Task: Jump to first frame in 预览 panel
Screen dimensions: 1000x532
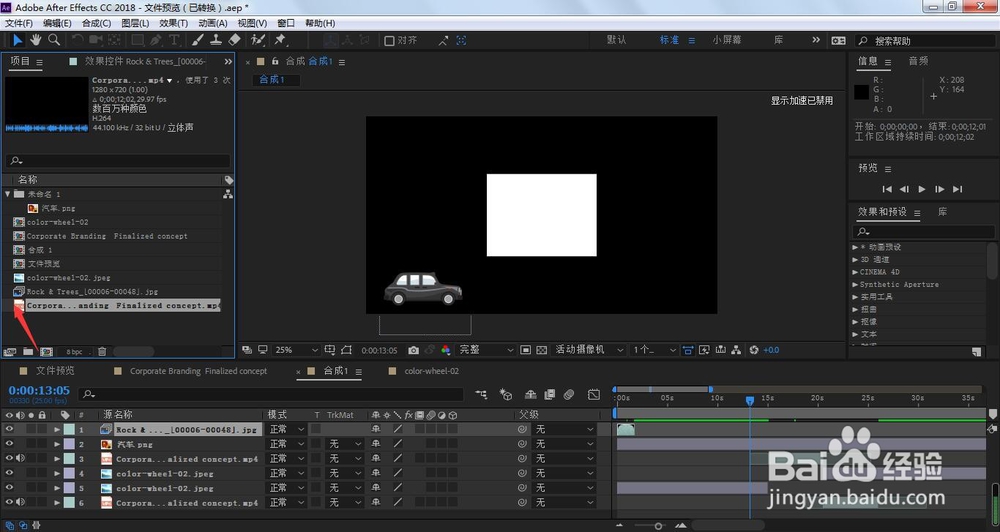Action: point(886,189)
